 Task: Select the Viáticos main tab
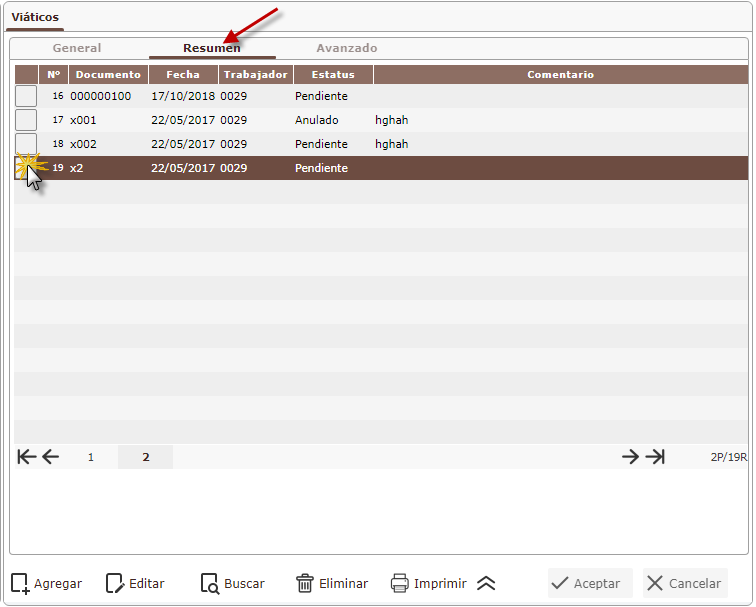[x=35, y=17]
